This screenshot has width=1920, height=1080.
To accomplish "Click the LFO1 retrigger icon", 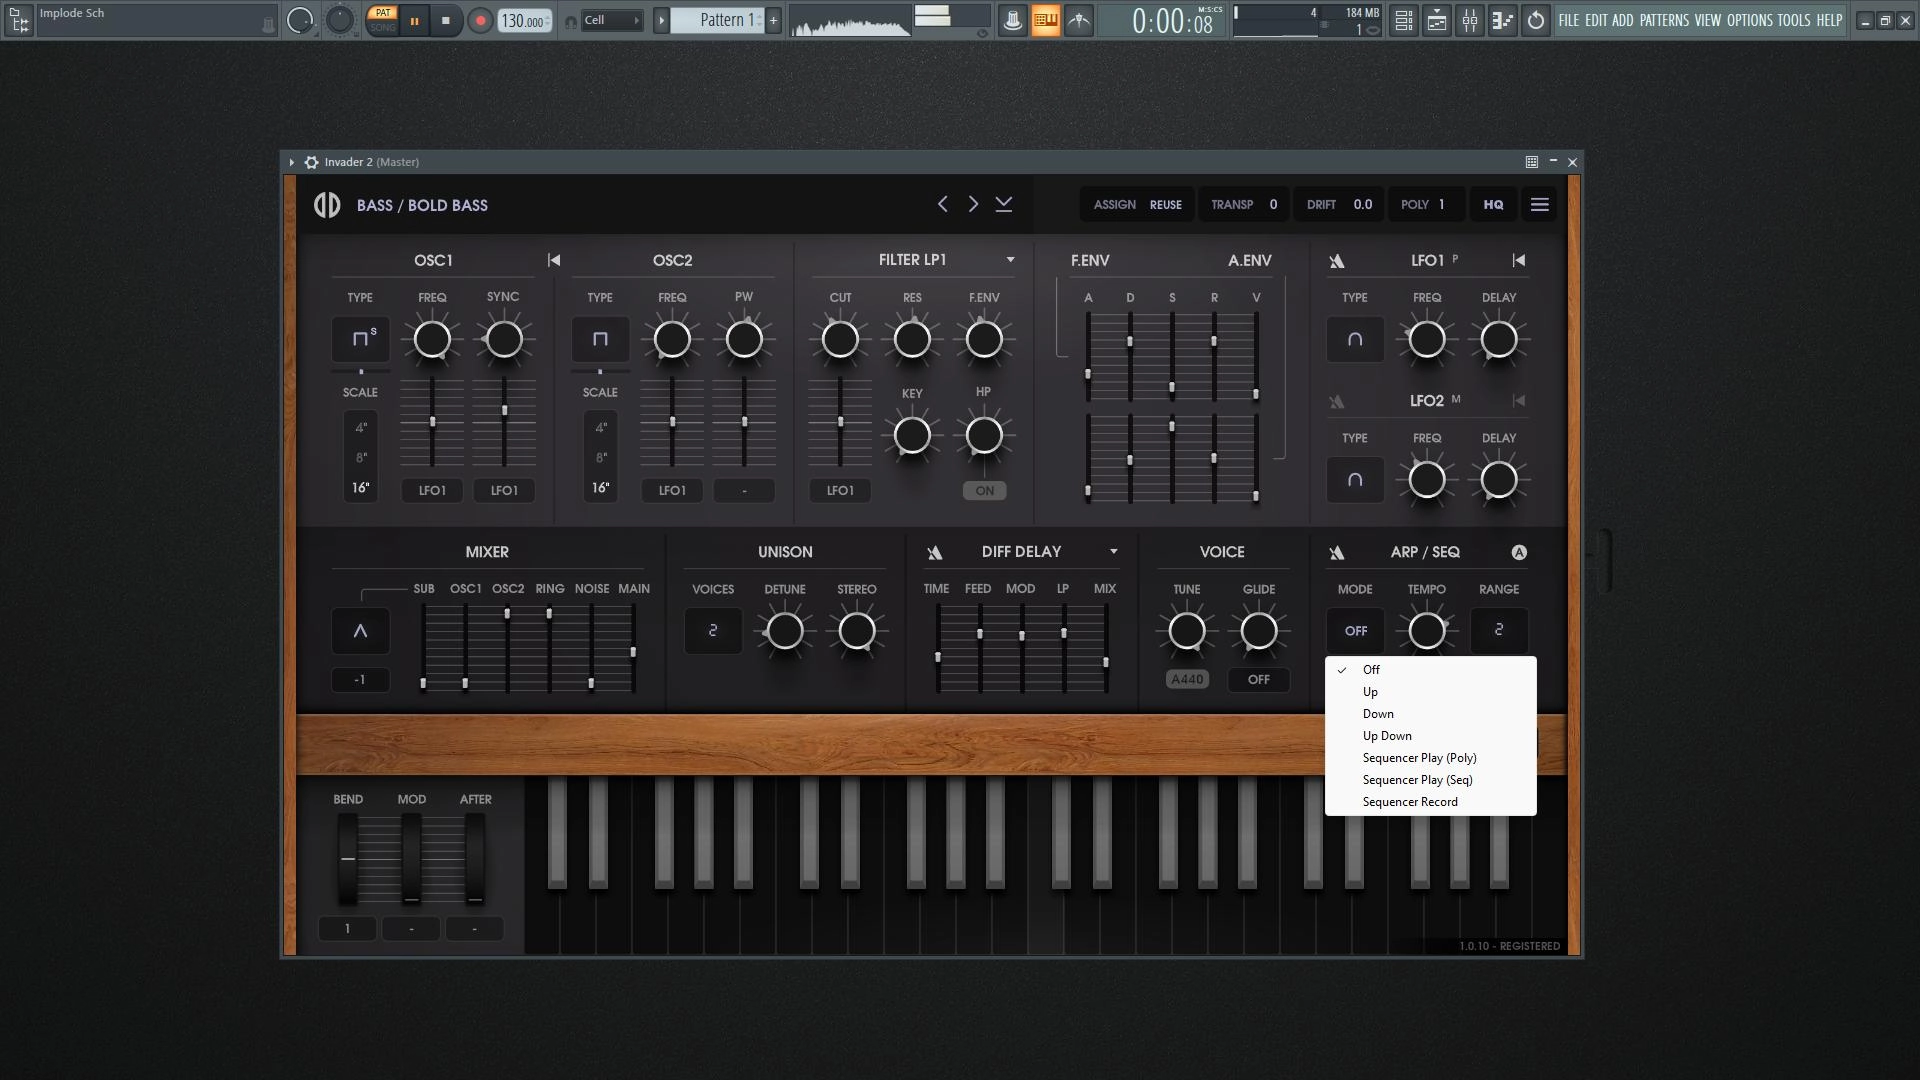I will (x=1519, y=260).
